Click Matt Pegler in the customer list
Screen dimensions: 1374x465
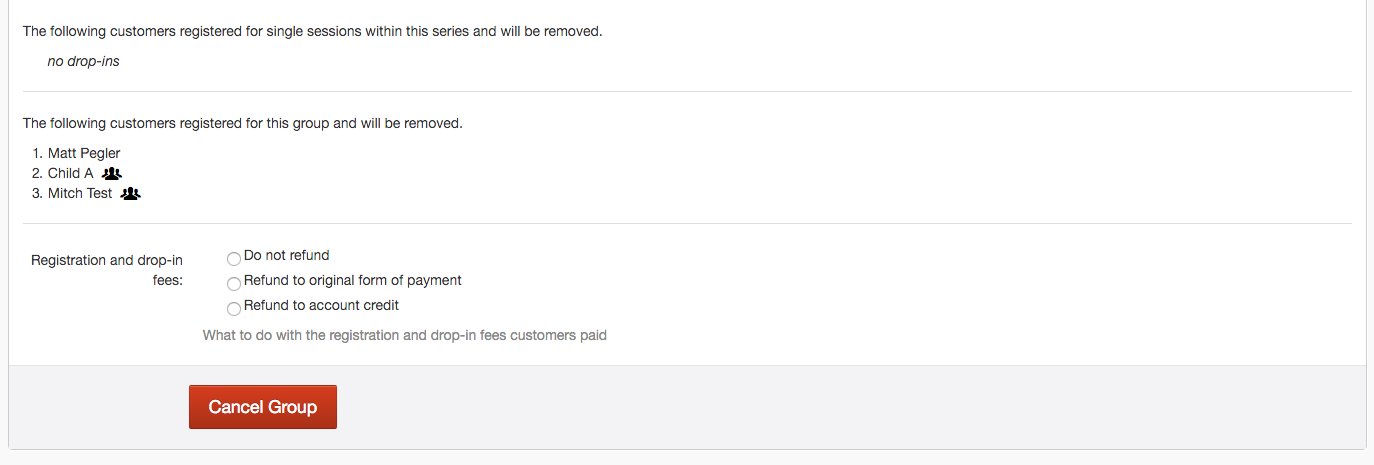point(84,153)
